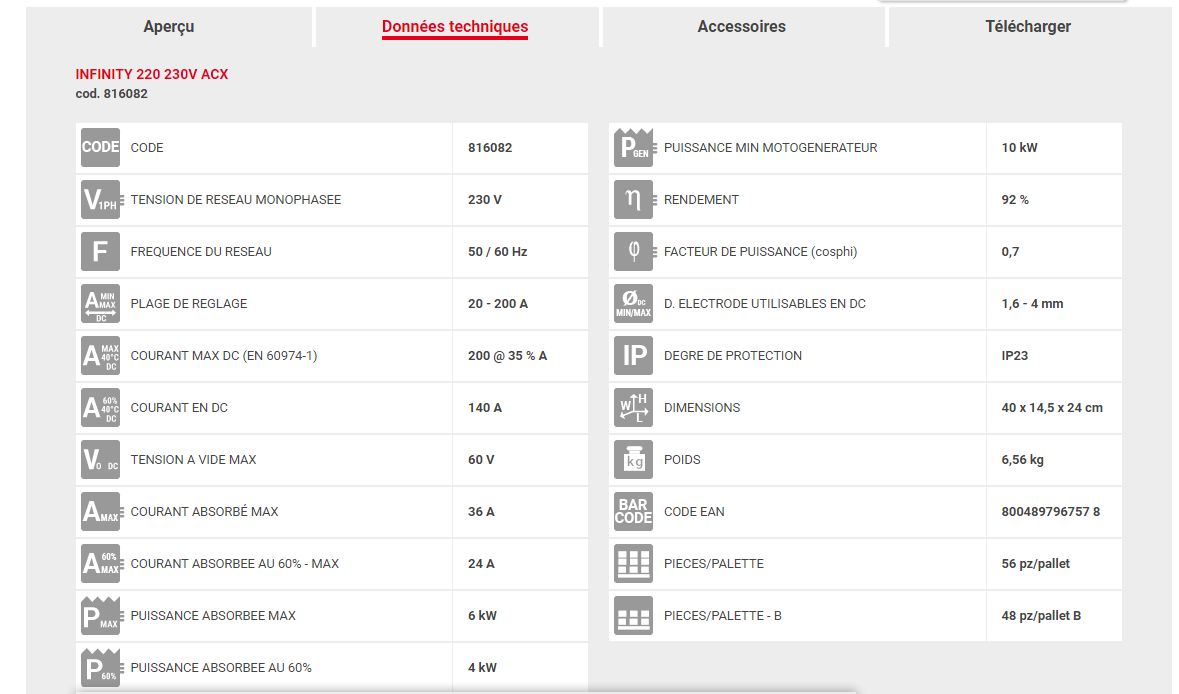Click the P GEN generator power icon
This screenshot has height=694, width=1179.
pos(633,148)
